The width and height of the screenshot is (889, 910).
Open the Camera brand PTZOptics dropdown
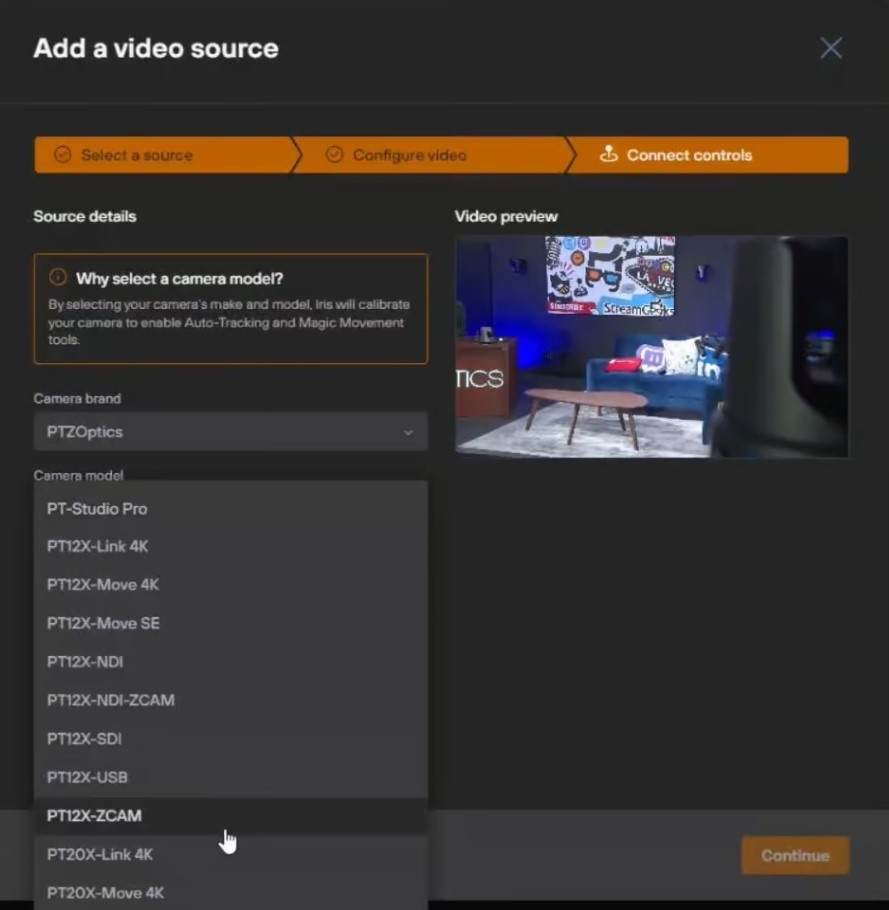pos(230,432)
